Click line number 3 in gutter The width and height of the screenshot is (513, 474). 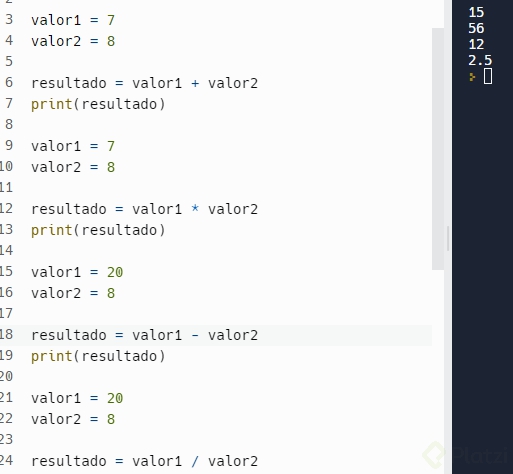(x=9, y=20)
